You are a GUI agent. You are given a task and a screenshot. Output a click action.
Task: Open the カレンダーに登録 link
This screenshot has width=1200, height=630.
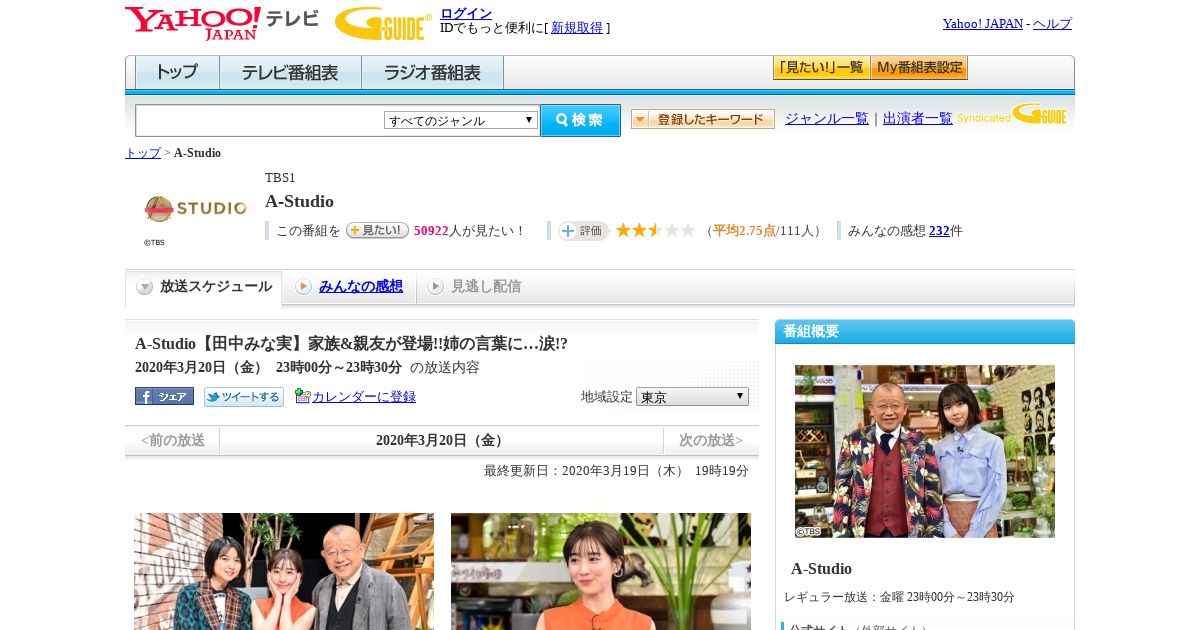[364, 397]
